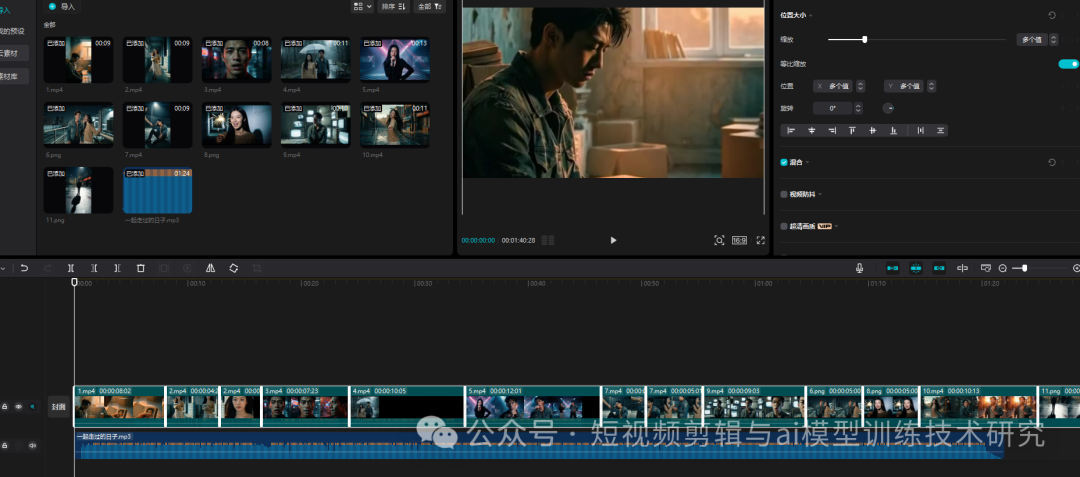Mute the main video track audio
The height and width of the screenshot is (477, 1080).
click(32, 407)
